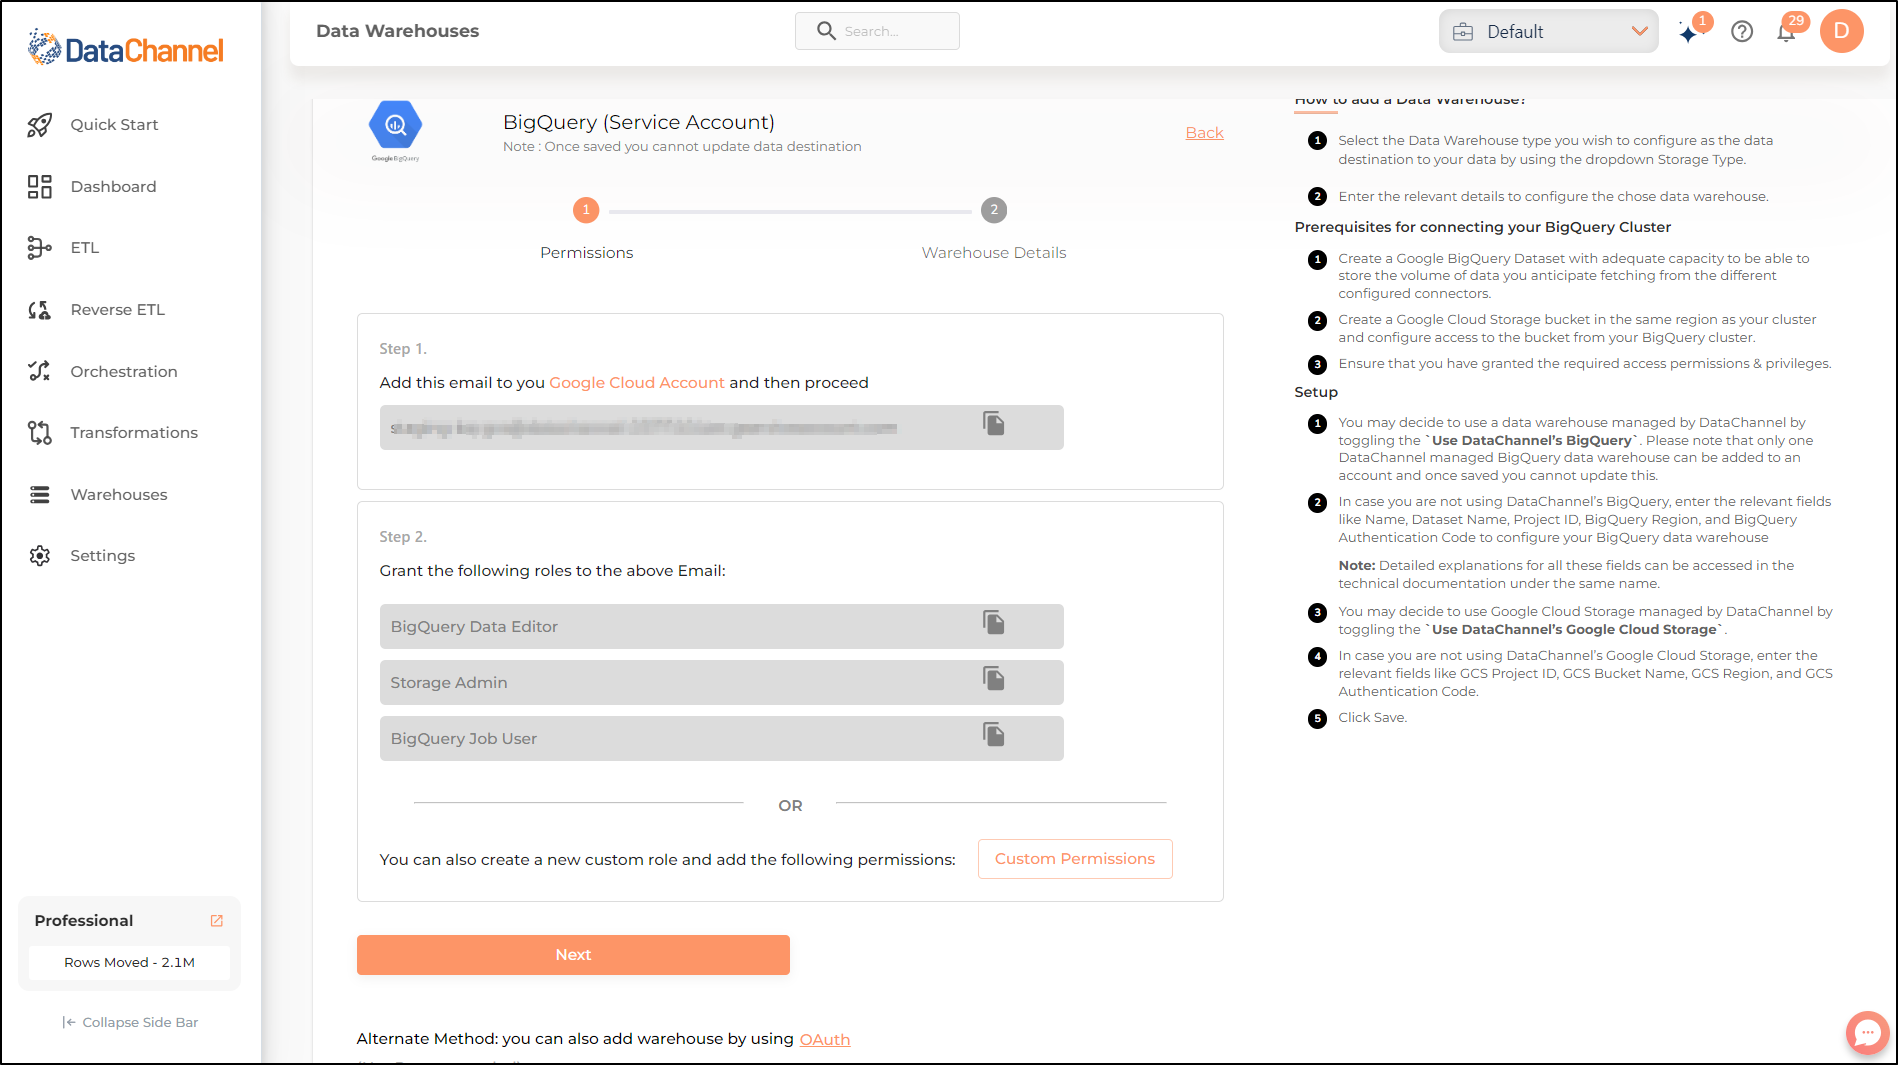Click the ETL menu label
The image size is (1898, 1065).
tap(85, 248)
